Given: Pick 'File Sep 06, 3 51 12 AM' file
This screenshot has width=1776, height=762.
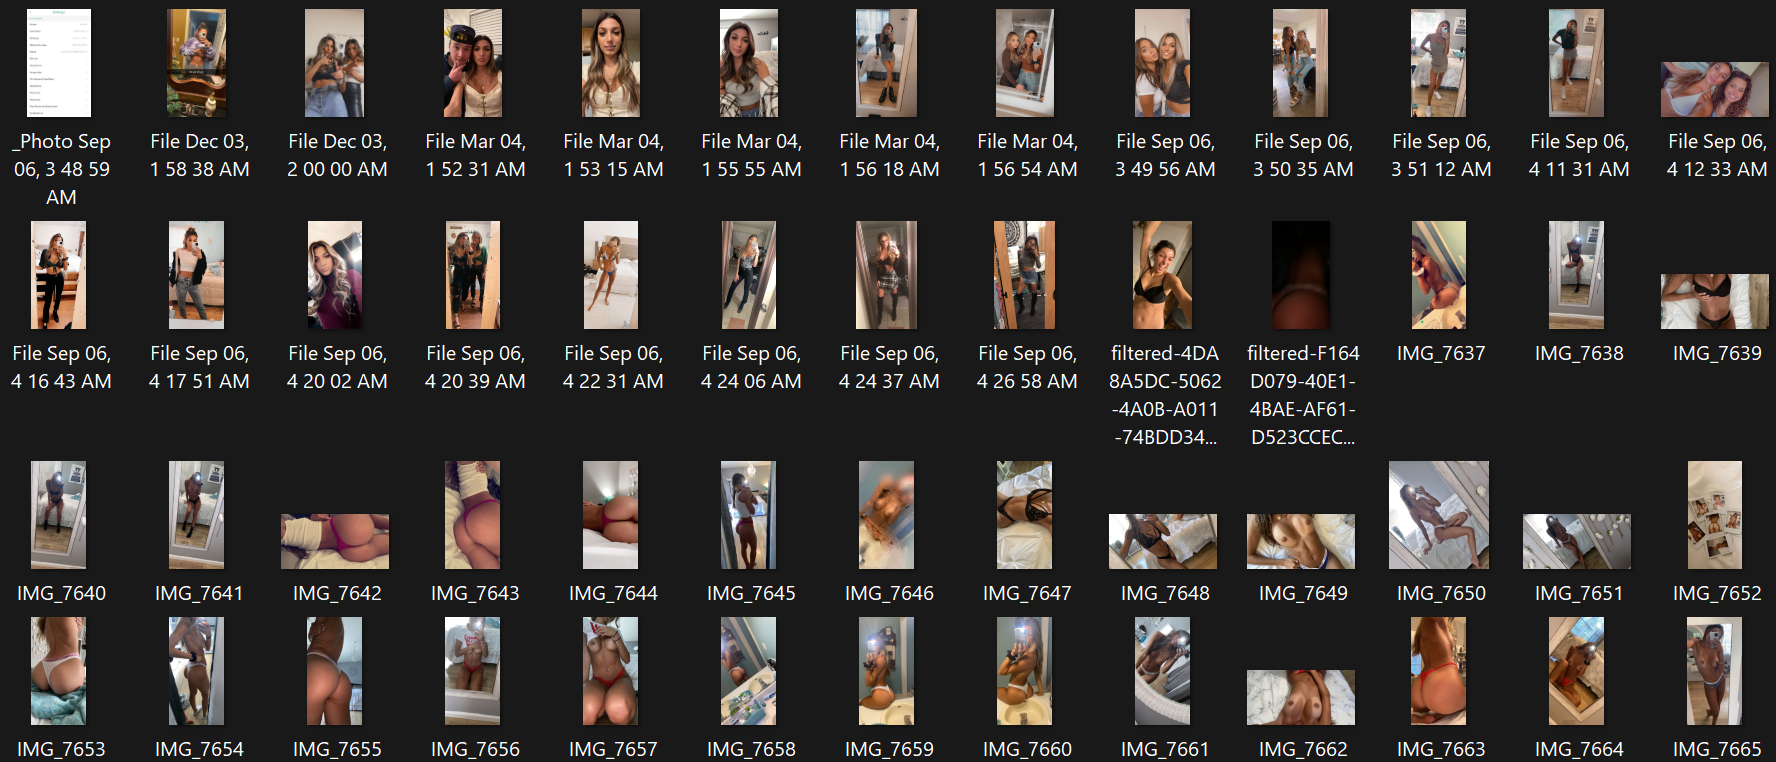Looking at the screenshot, I should [1439, 63].
